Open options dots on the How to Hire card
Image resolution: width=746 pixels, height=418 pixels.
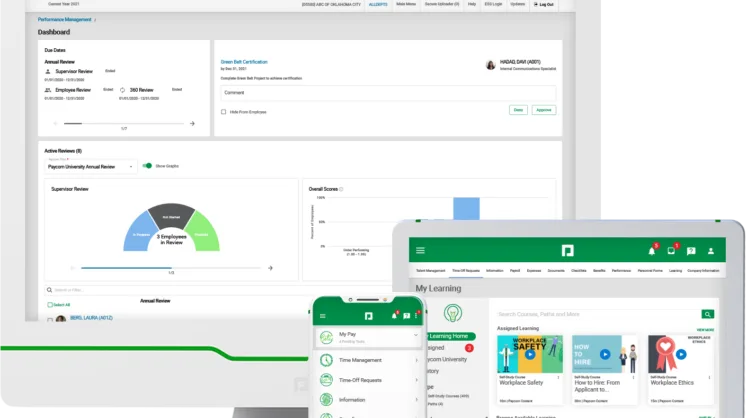point(633,377)
